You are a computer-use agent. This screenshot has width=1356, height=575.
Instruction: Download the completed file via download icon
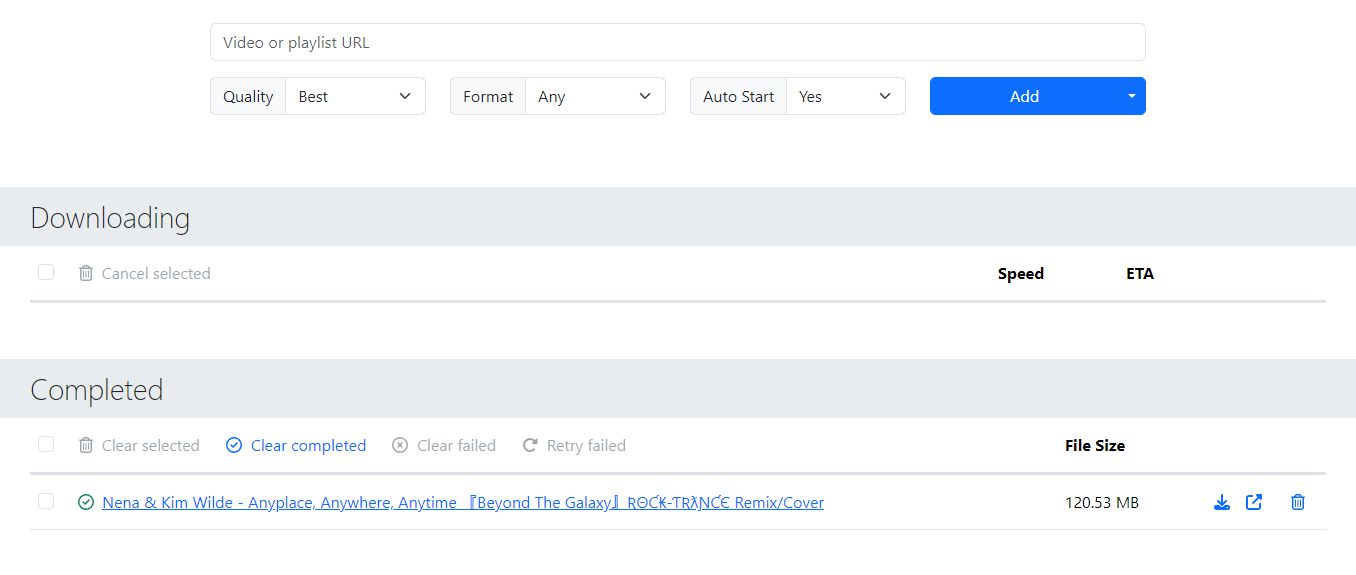tap(1221, 502)
